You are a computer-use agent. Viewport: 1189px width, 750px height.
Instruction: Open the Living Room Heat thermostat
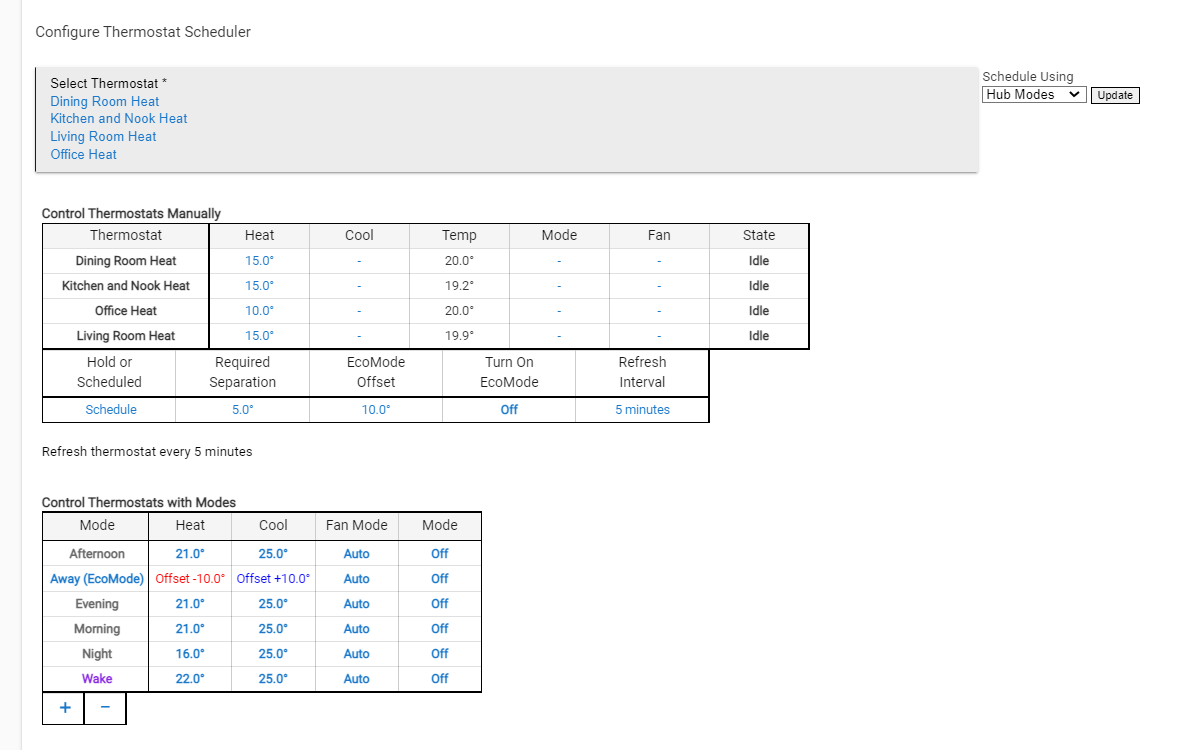pyautogui.click(x=103, y=136)
